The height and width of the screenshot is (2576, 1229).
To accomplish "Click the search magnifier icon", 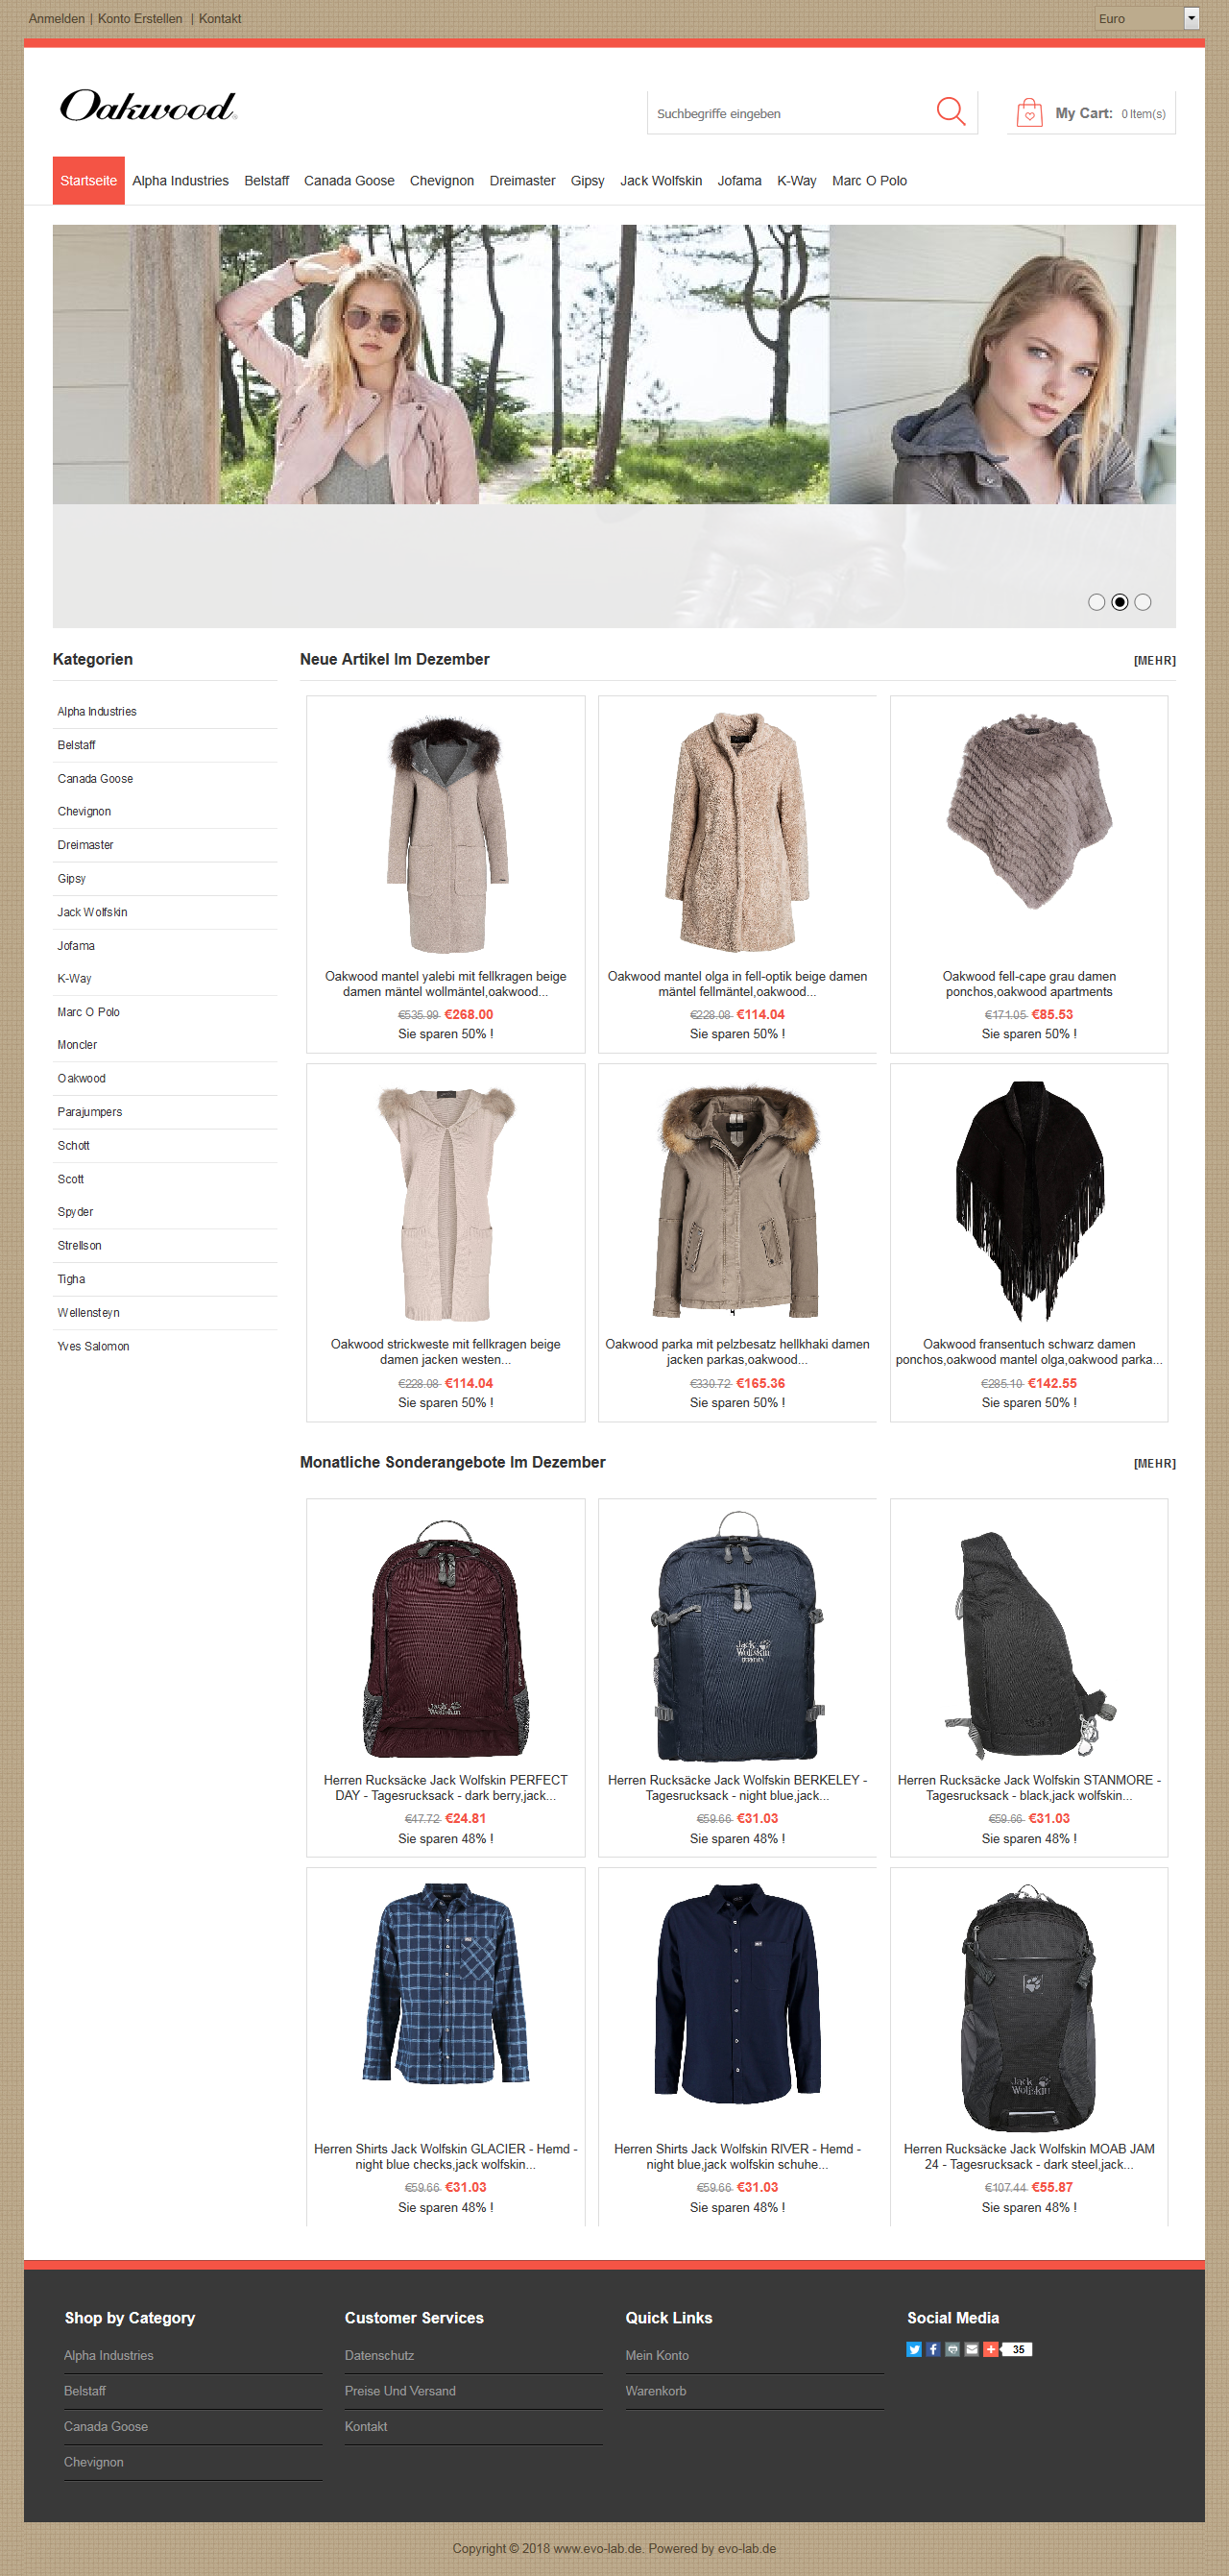I will 950,112.
